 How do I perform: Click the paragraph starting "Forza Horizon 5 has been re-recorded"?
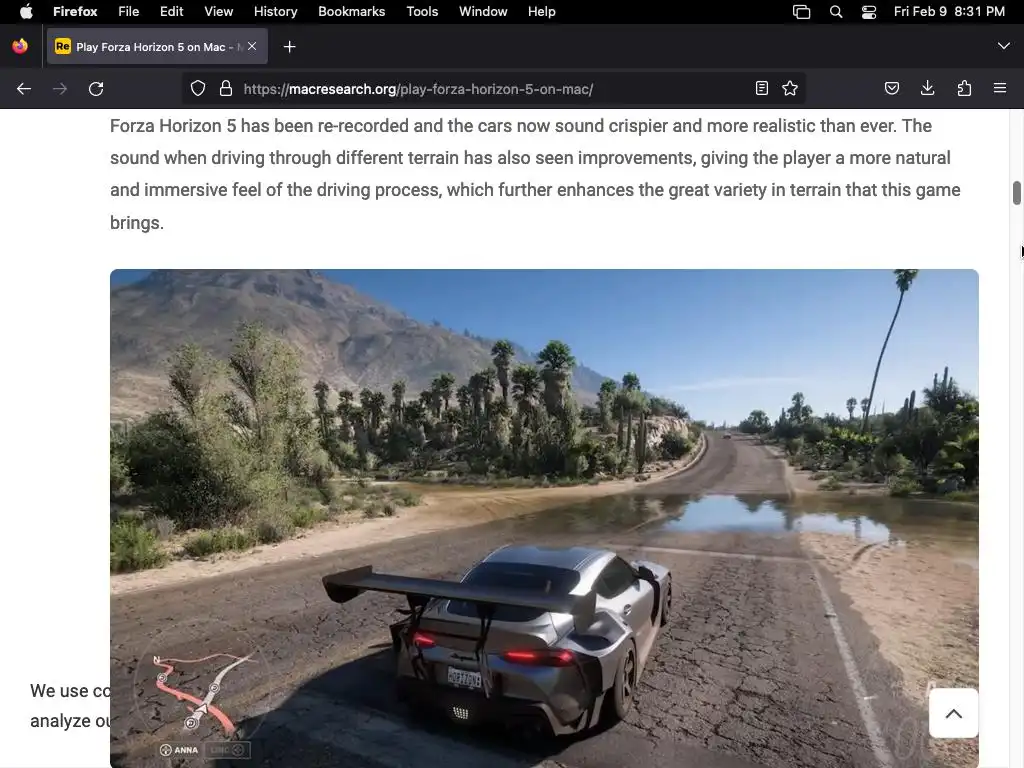[535, 174]
